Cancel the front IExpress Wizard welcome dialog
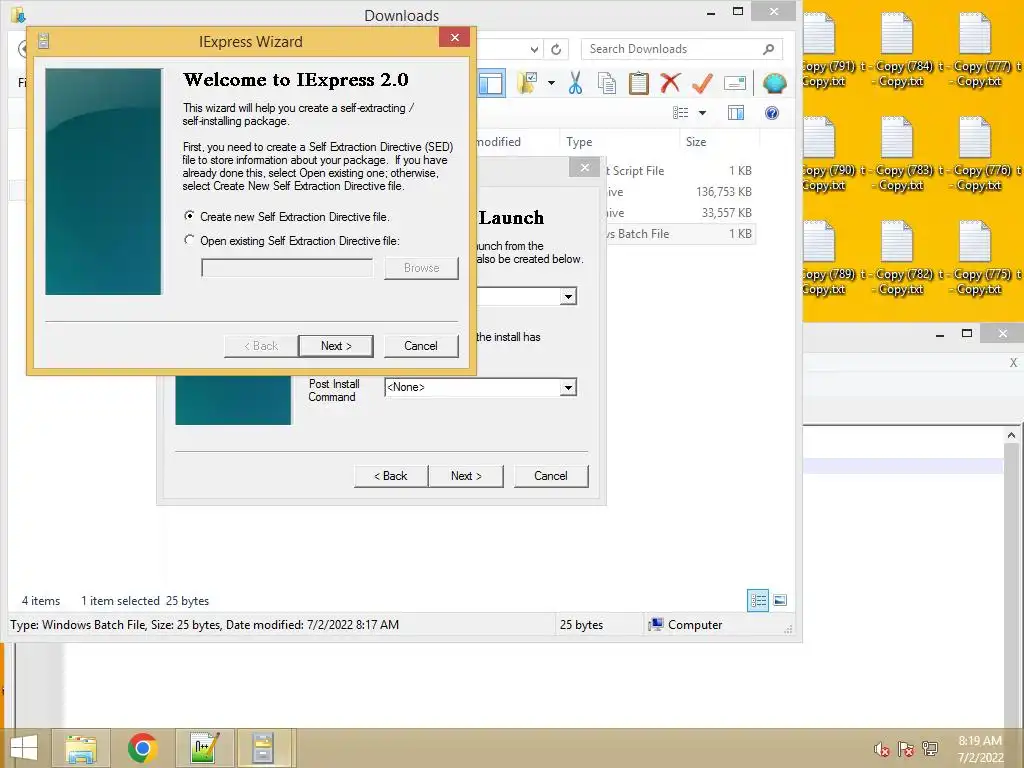This screenshot has width=1024, height=768. (421, 346)
